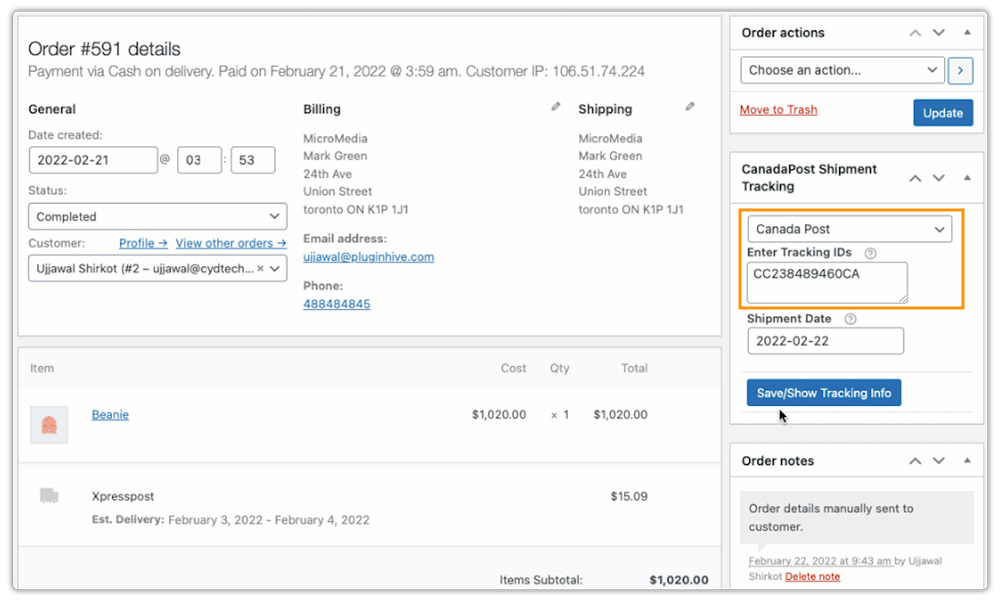
Task: Click the Est. Delivery date range text
Action: tap(268, 520)
